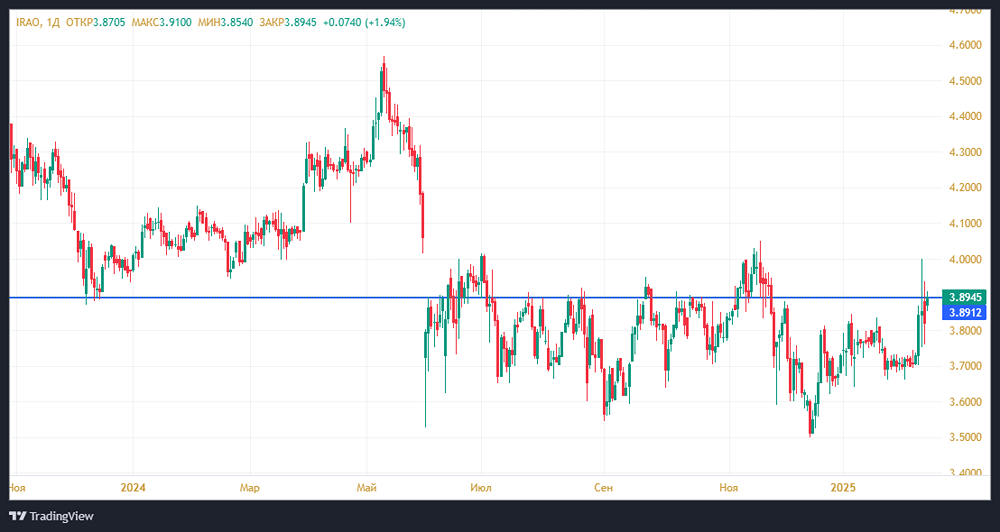This screenshot has height=532, width=1000.
Task: Click the 4.5000 price scale label
Action: [x=965, y=81]
